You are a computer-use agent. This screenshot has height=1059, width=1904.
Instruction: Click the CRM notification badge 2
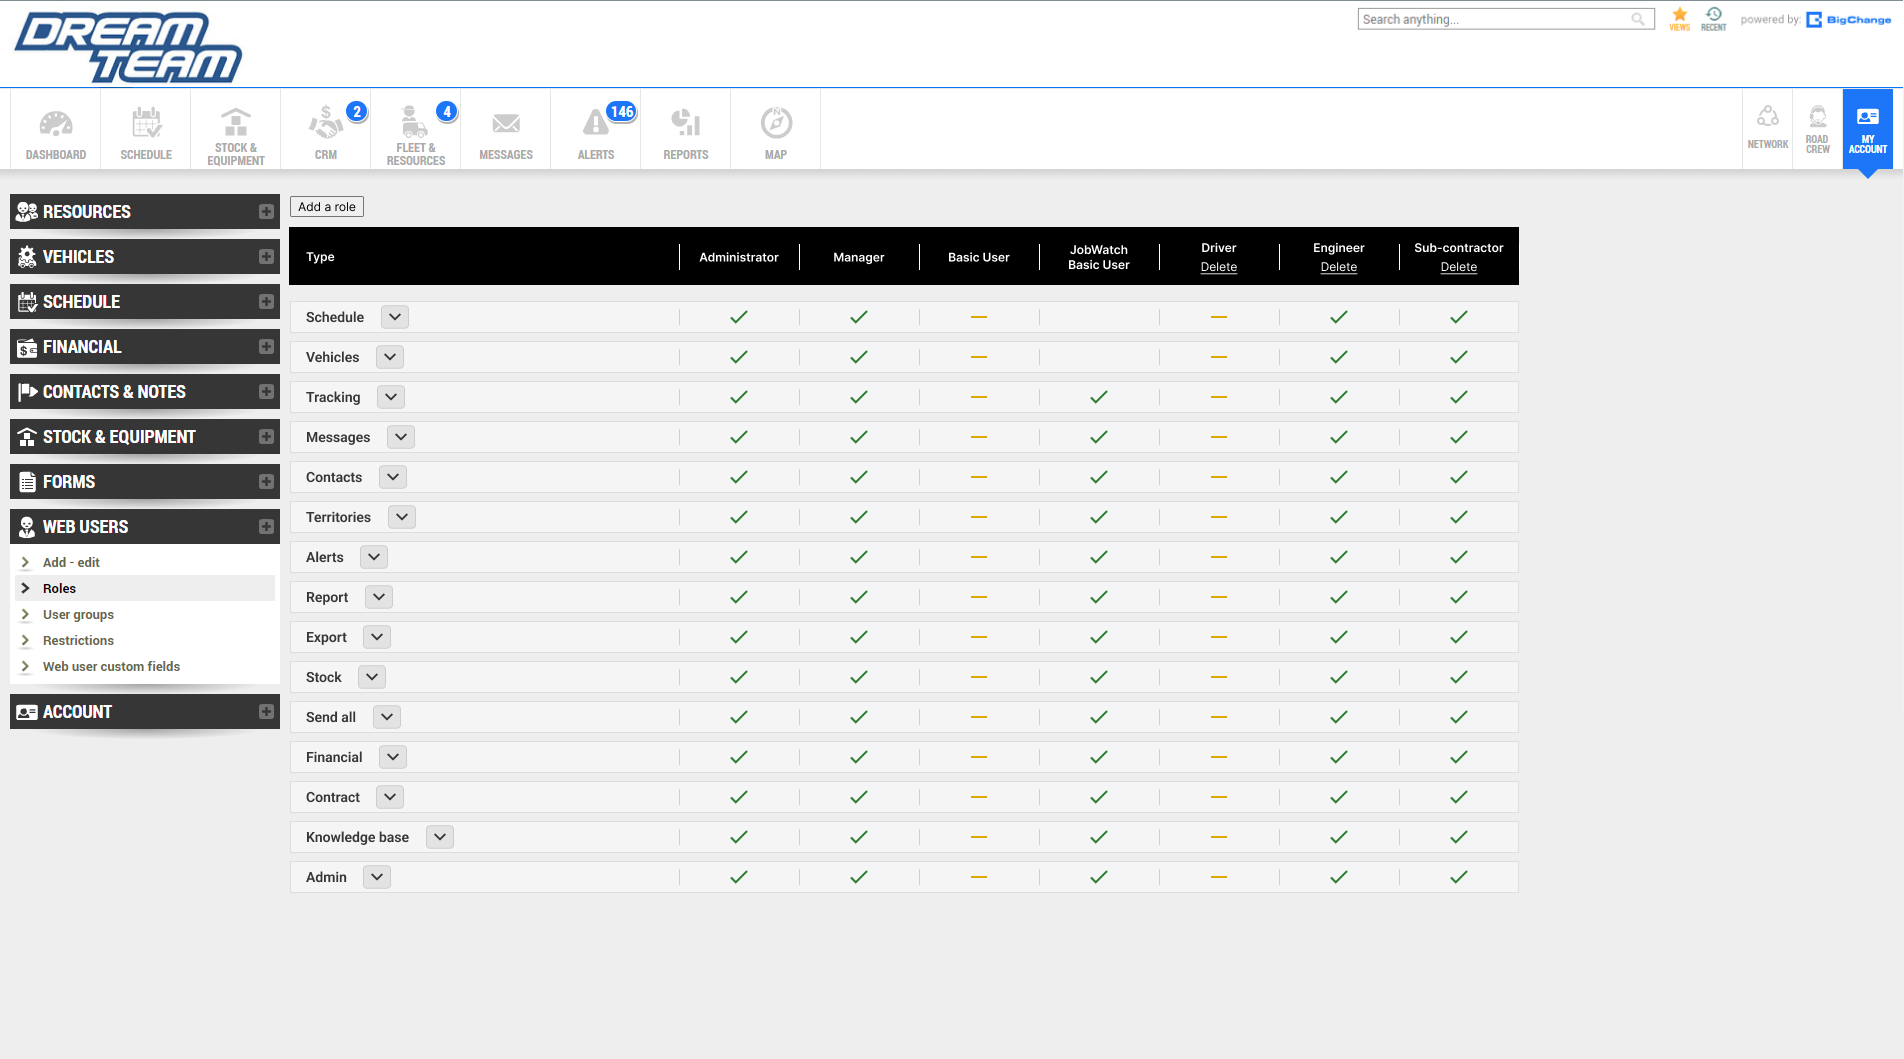tap(357, 112)
